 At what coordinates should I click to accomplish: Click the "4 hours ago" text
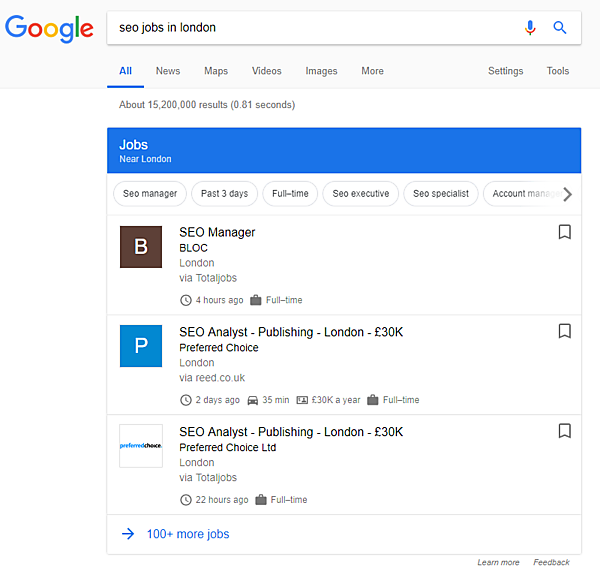[219, 300]
